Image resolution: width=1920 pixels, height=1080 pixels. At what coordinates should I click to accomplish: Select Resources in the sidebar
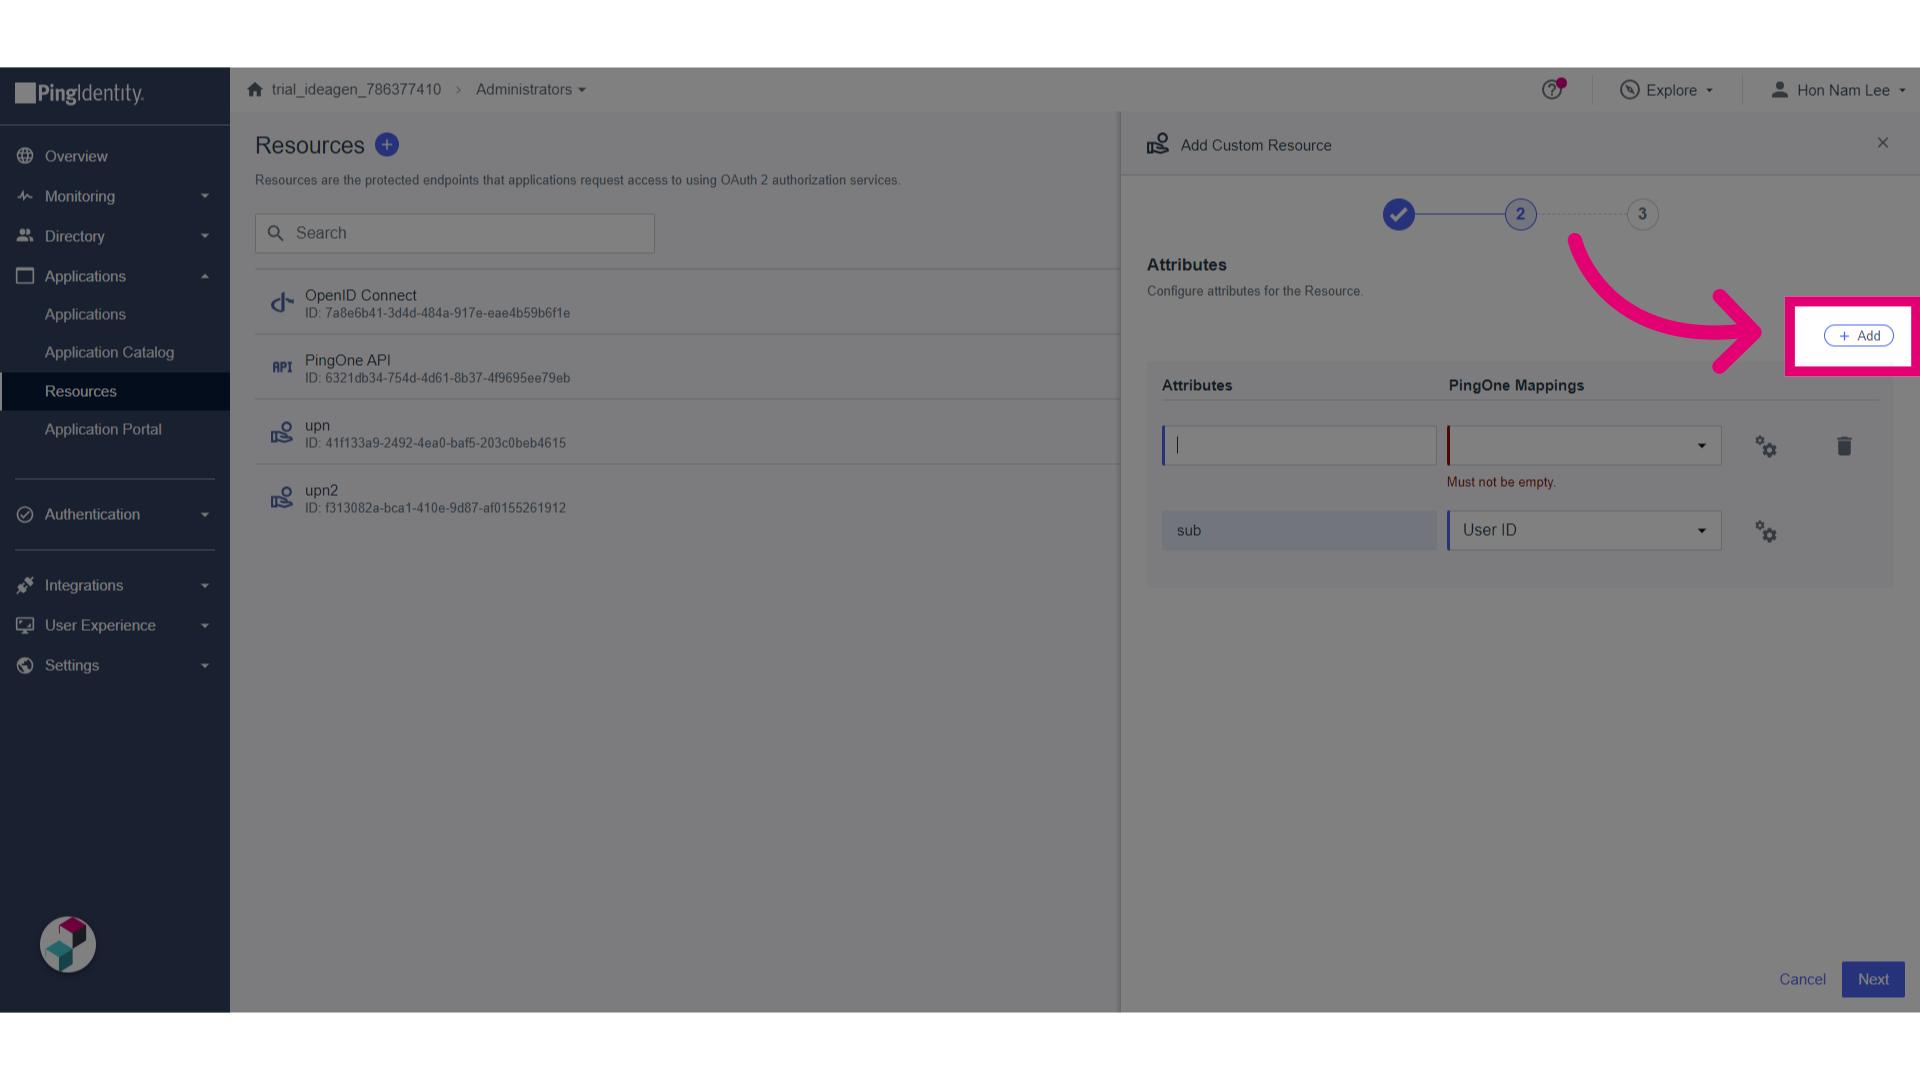coord(115,391)
